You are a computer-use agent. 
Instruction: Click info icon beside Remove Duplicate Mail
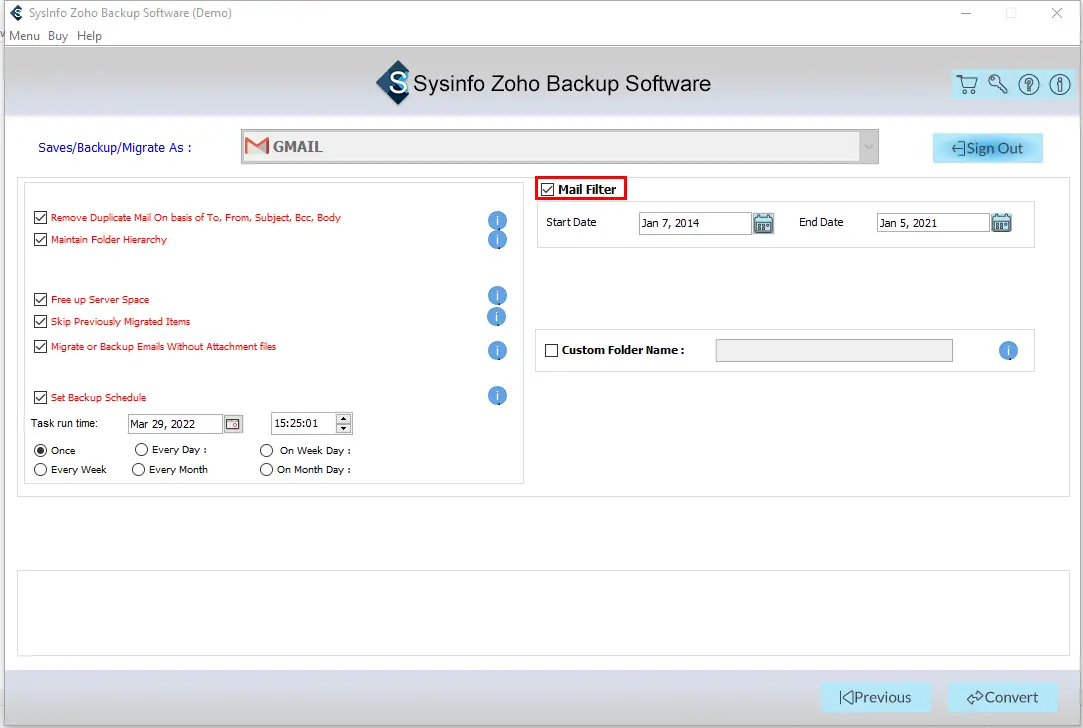point(497,220)
